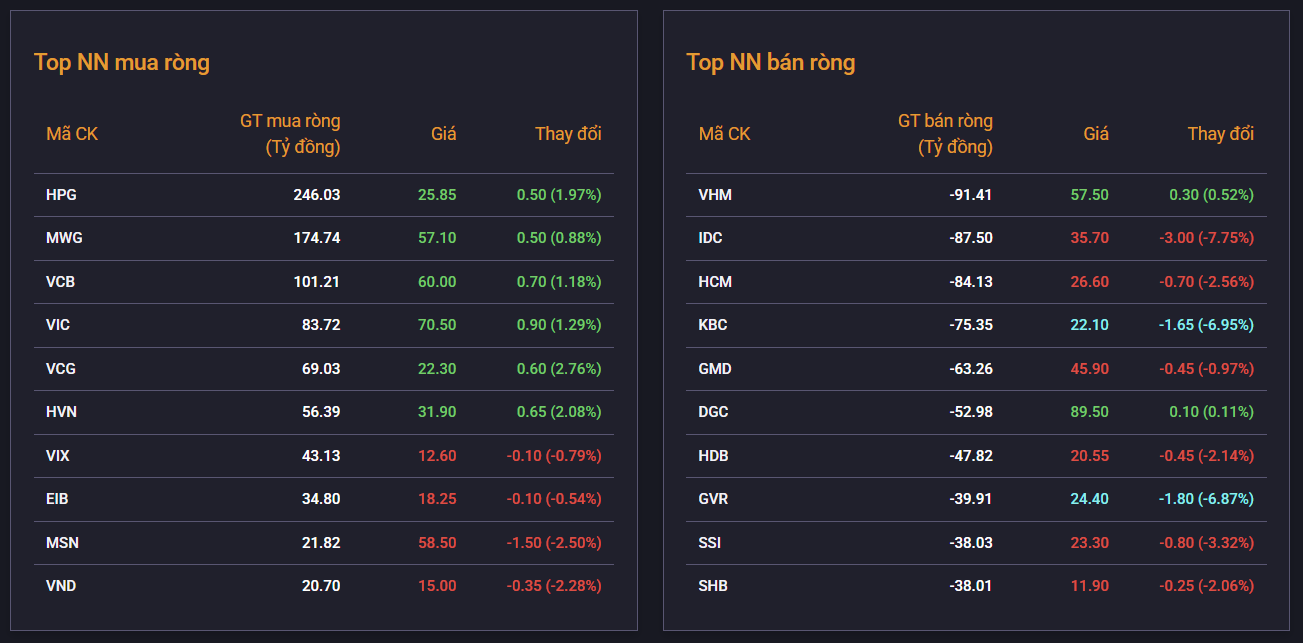Click 'Mã CK' header in bán ròng table
This screenshot has width=1303, height=643.
(x=724, y=134)
